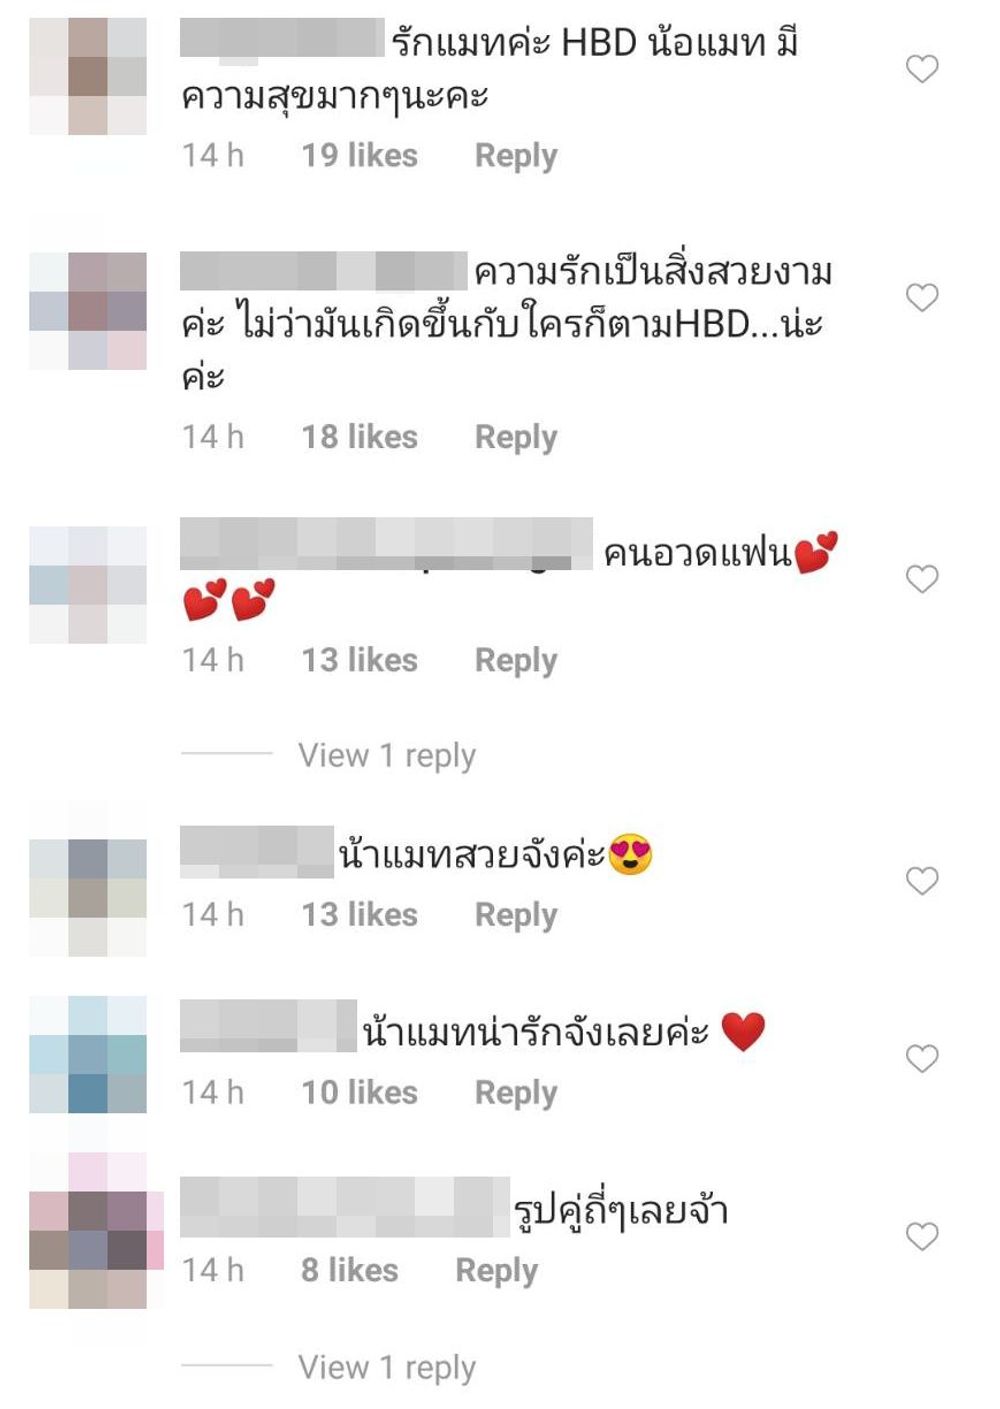Open avatar of the 'น้าแมทน่ารักจังเลยค่ะ' commenter

coord(88,1054)
